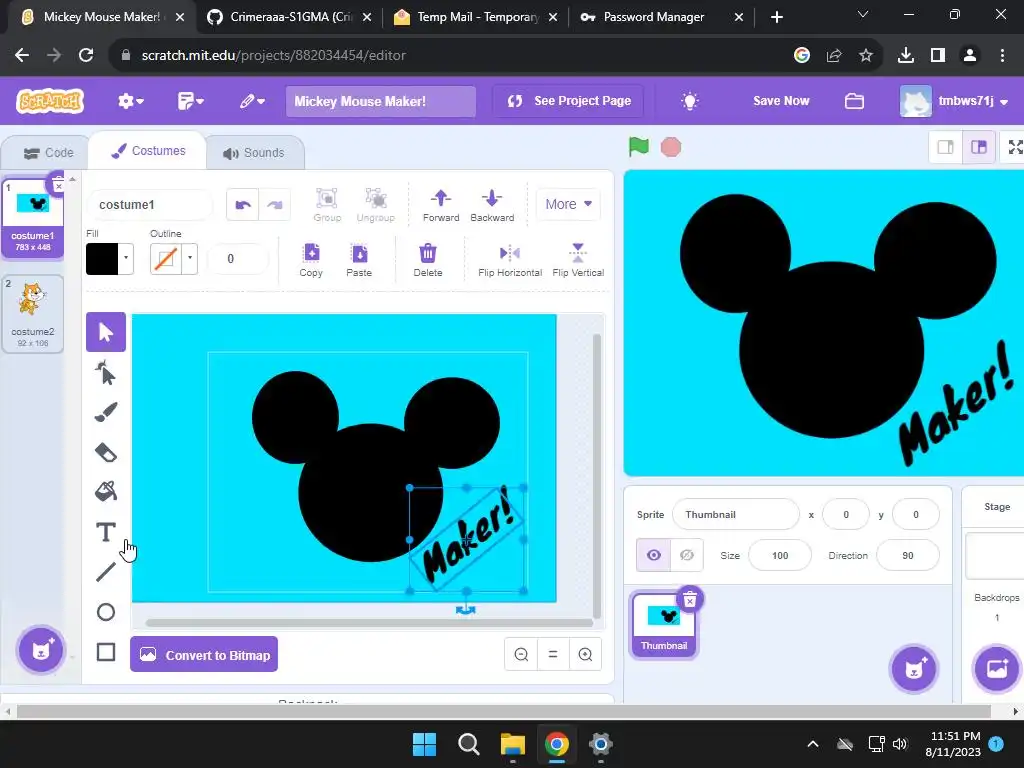Viewport: 1024px width, 768px height.
Task: Click the Redo arrow button
Action: pyautogui.click(x=275, y=204)
